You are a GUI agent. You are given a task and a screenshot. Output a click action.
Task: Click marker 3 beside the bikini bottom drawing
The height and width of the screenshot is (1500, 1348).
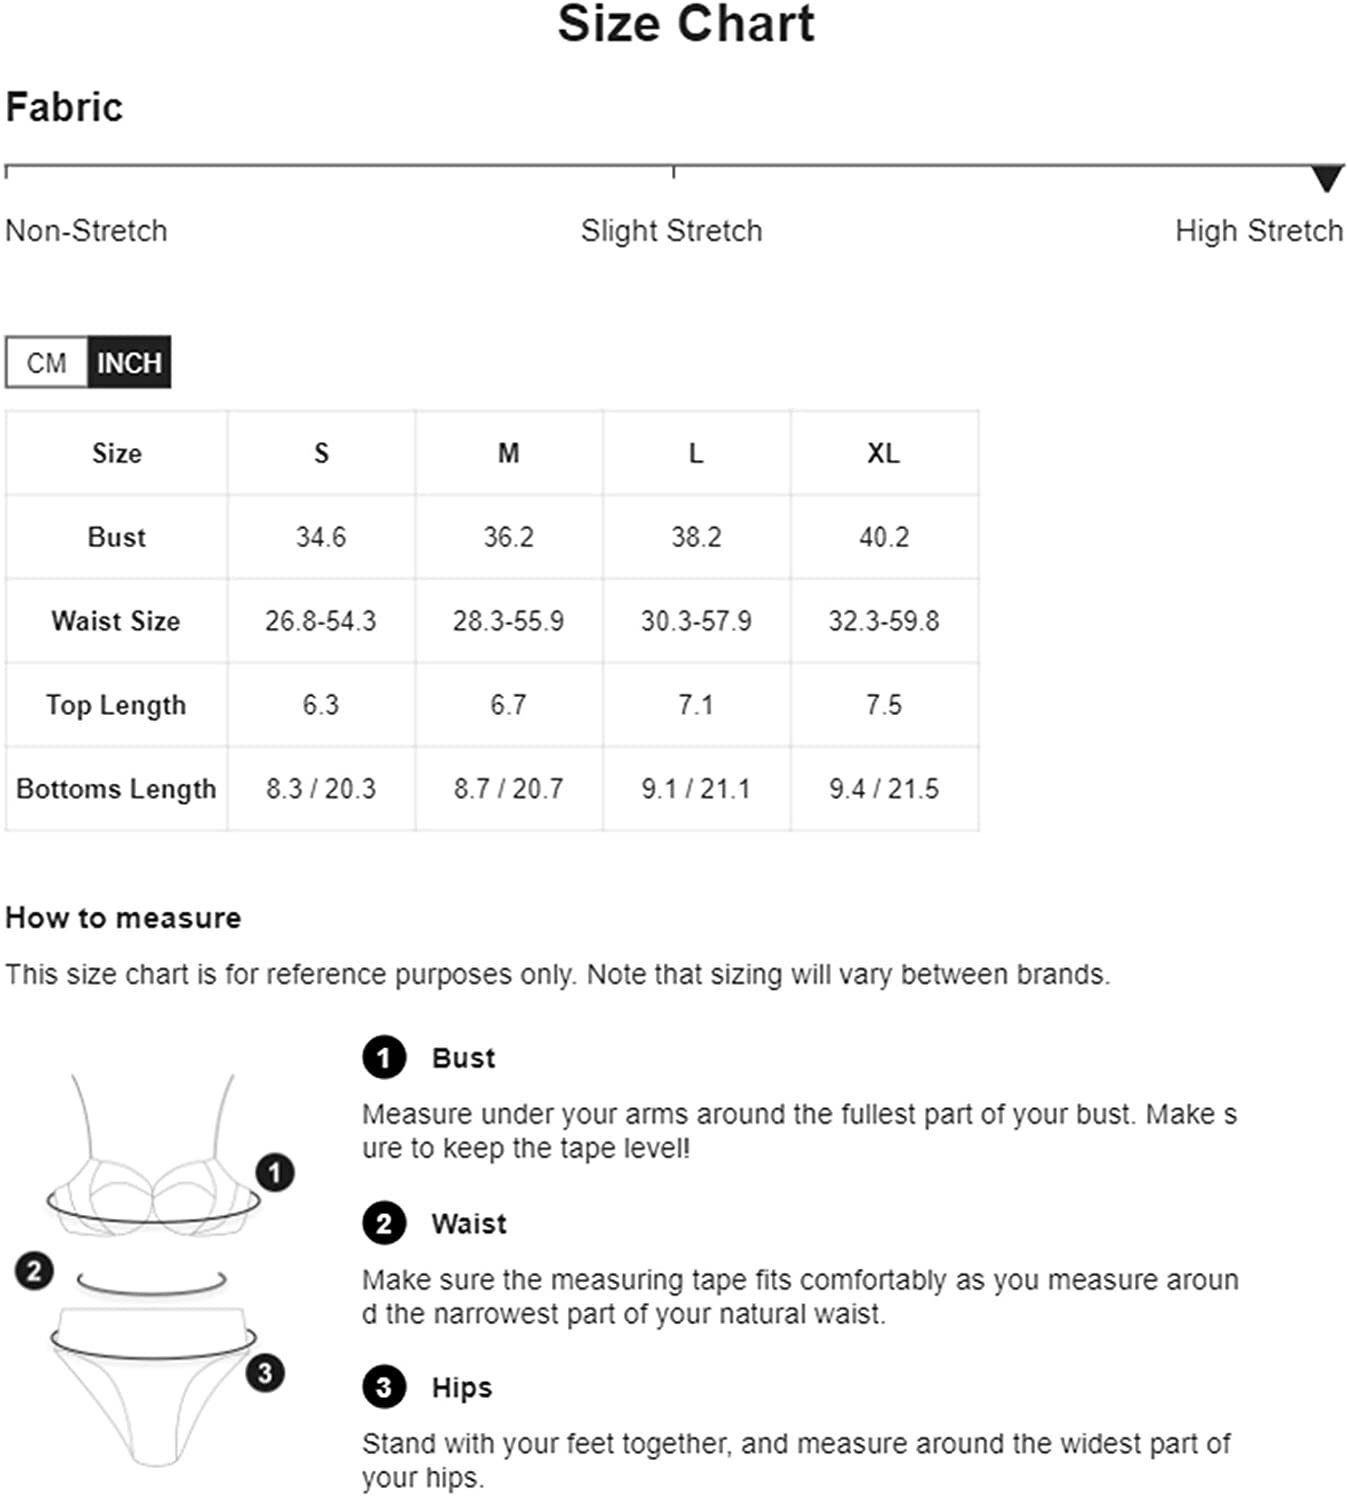tap(265, 1373)
